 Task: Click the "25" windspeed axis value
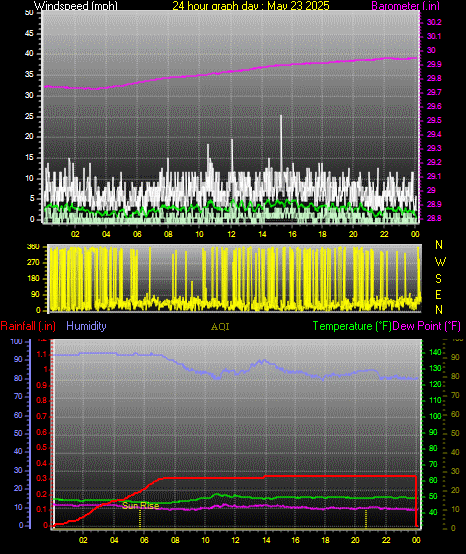pos(29,116)
